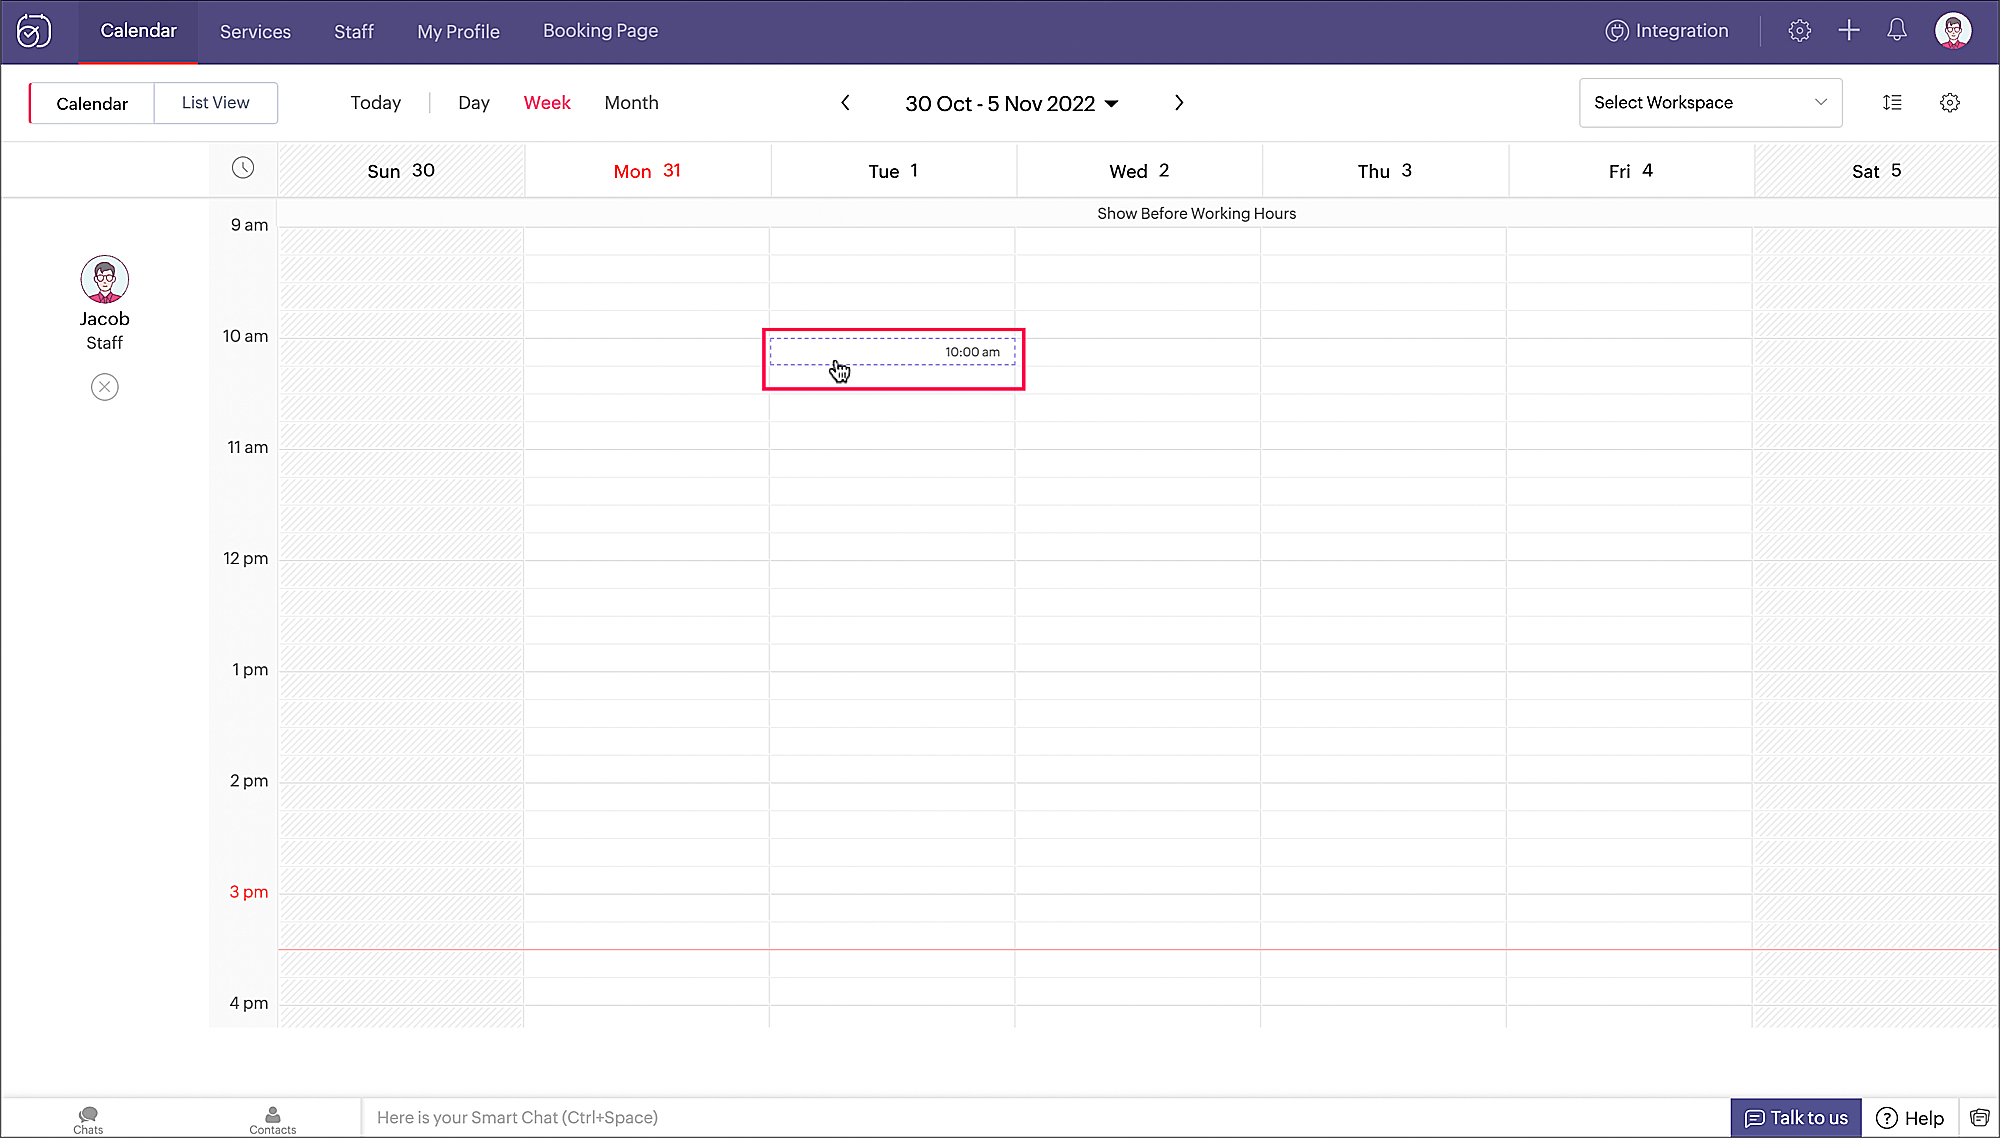Screen dimensions: 2000x1138
Task: Open the notifications bell
Action: coord(1896,30)
